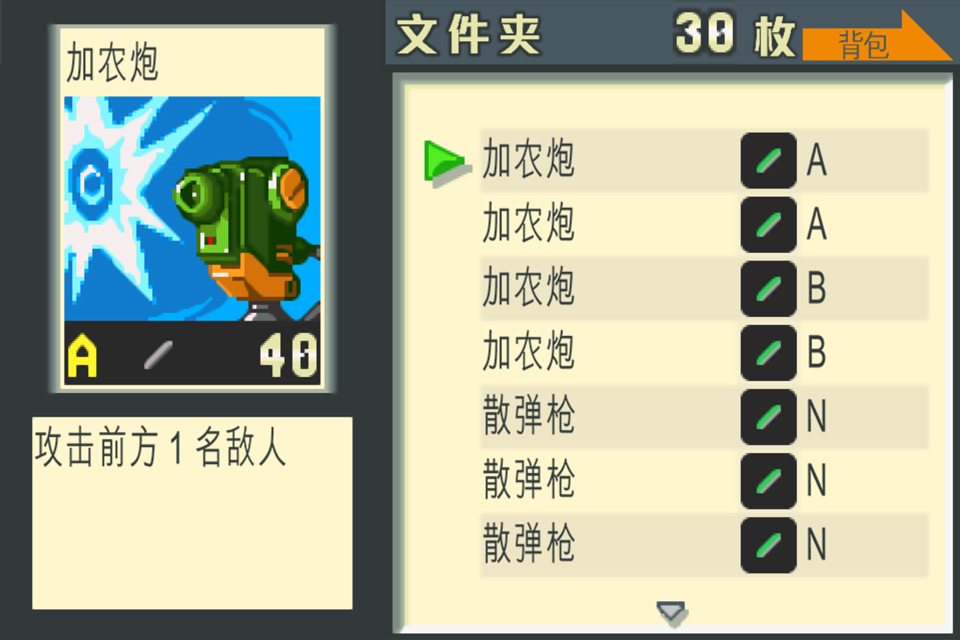Click the chip description text box
This screenshot has height=640, width=960.
(192, 513)
